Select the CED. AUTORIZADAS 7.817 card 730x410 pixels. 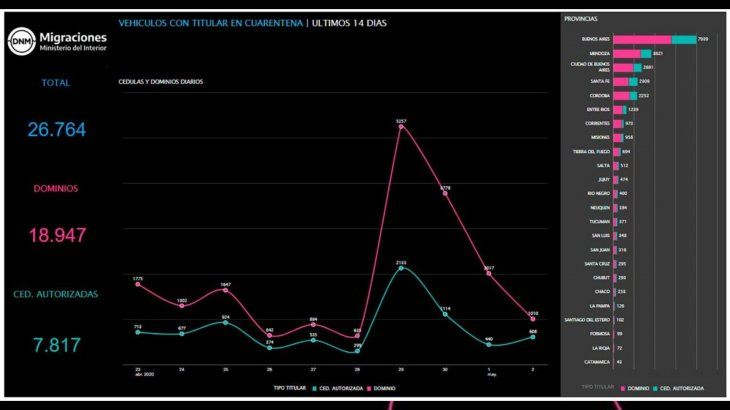click(56, 343)
